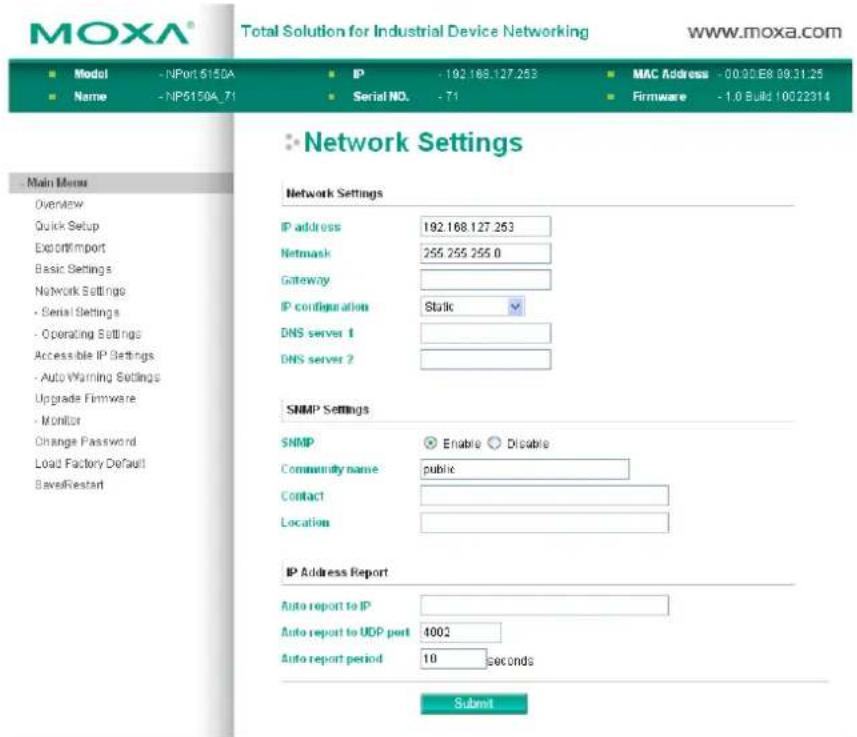Image resolution: width=857 pixels, height=737 pixels.
Task: Open Load Factory Default
Action: click(x=90, y=464)
